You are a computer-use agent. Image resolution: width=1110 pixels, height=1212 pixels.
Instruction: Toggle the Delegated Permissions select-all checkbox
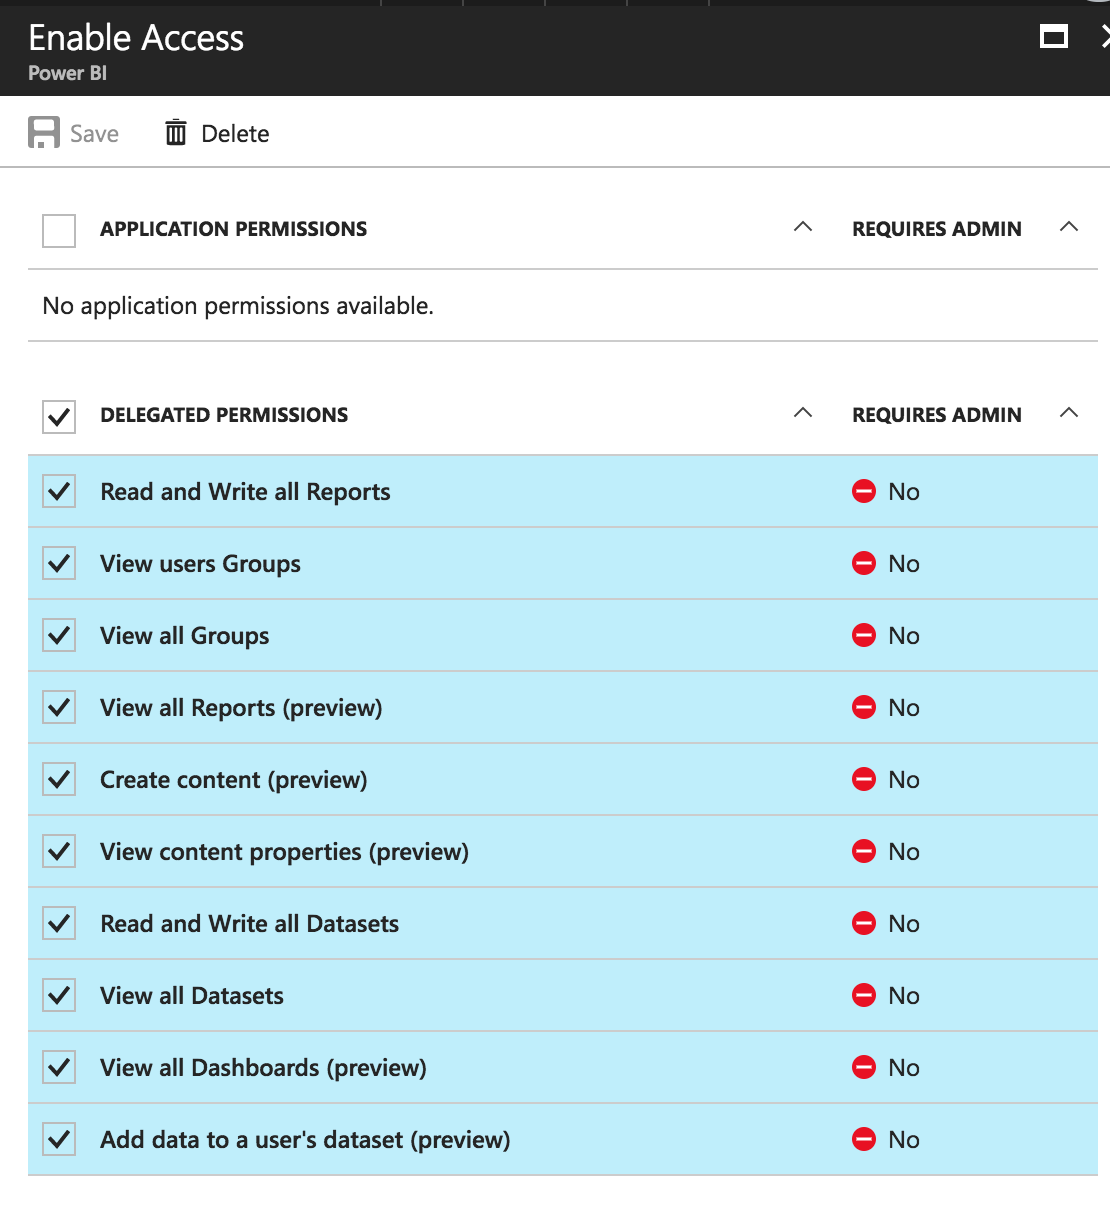59,416
